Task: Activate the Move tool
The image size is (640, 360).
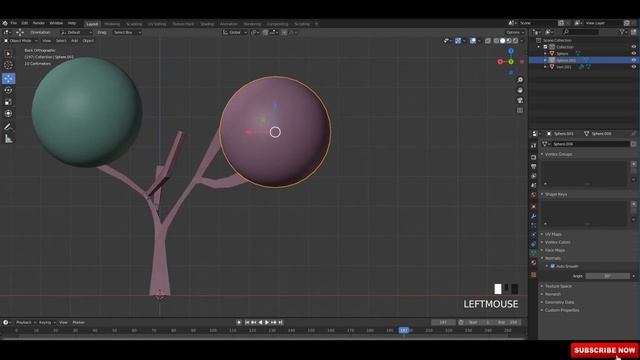Action: 8,78
